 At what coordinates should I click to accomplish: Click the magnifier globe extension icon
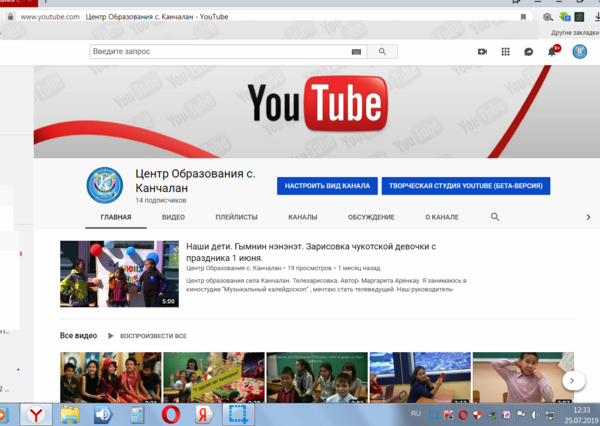click(x=548, y=17)
